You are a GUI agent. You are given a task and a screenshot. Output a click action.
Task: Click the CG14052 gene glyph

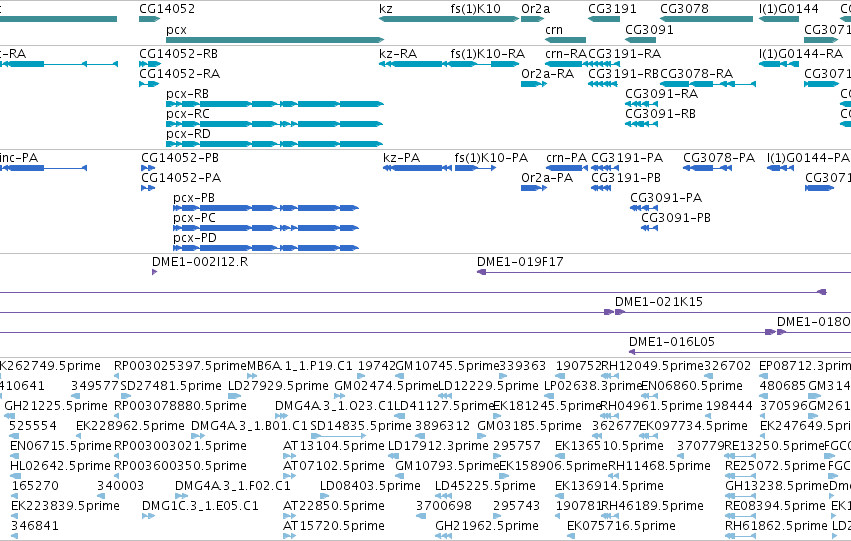click(x=149, y=19)
